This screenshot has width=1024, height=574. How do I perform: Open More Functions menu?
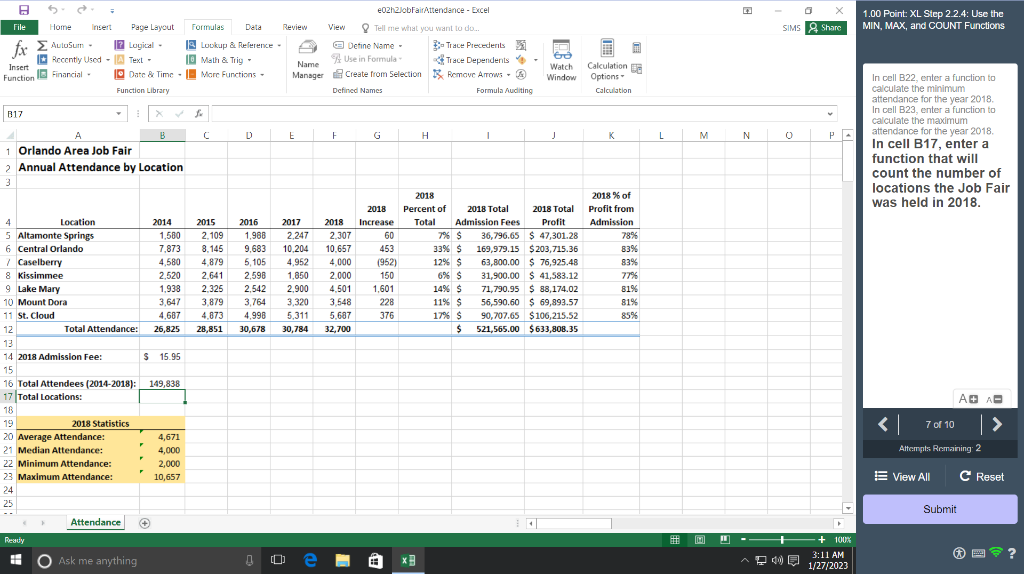tap(225, 74)
